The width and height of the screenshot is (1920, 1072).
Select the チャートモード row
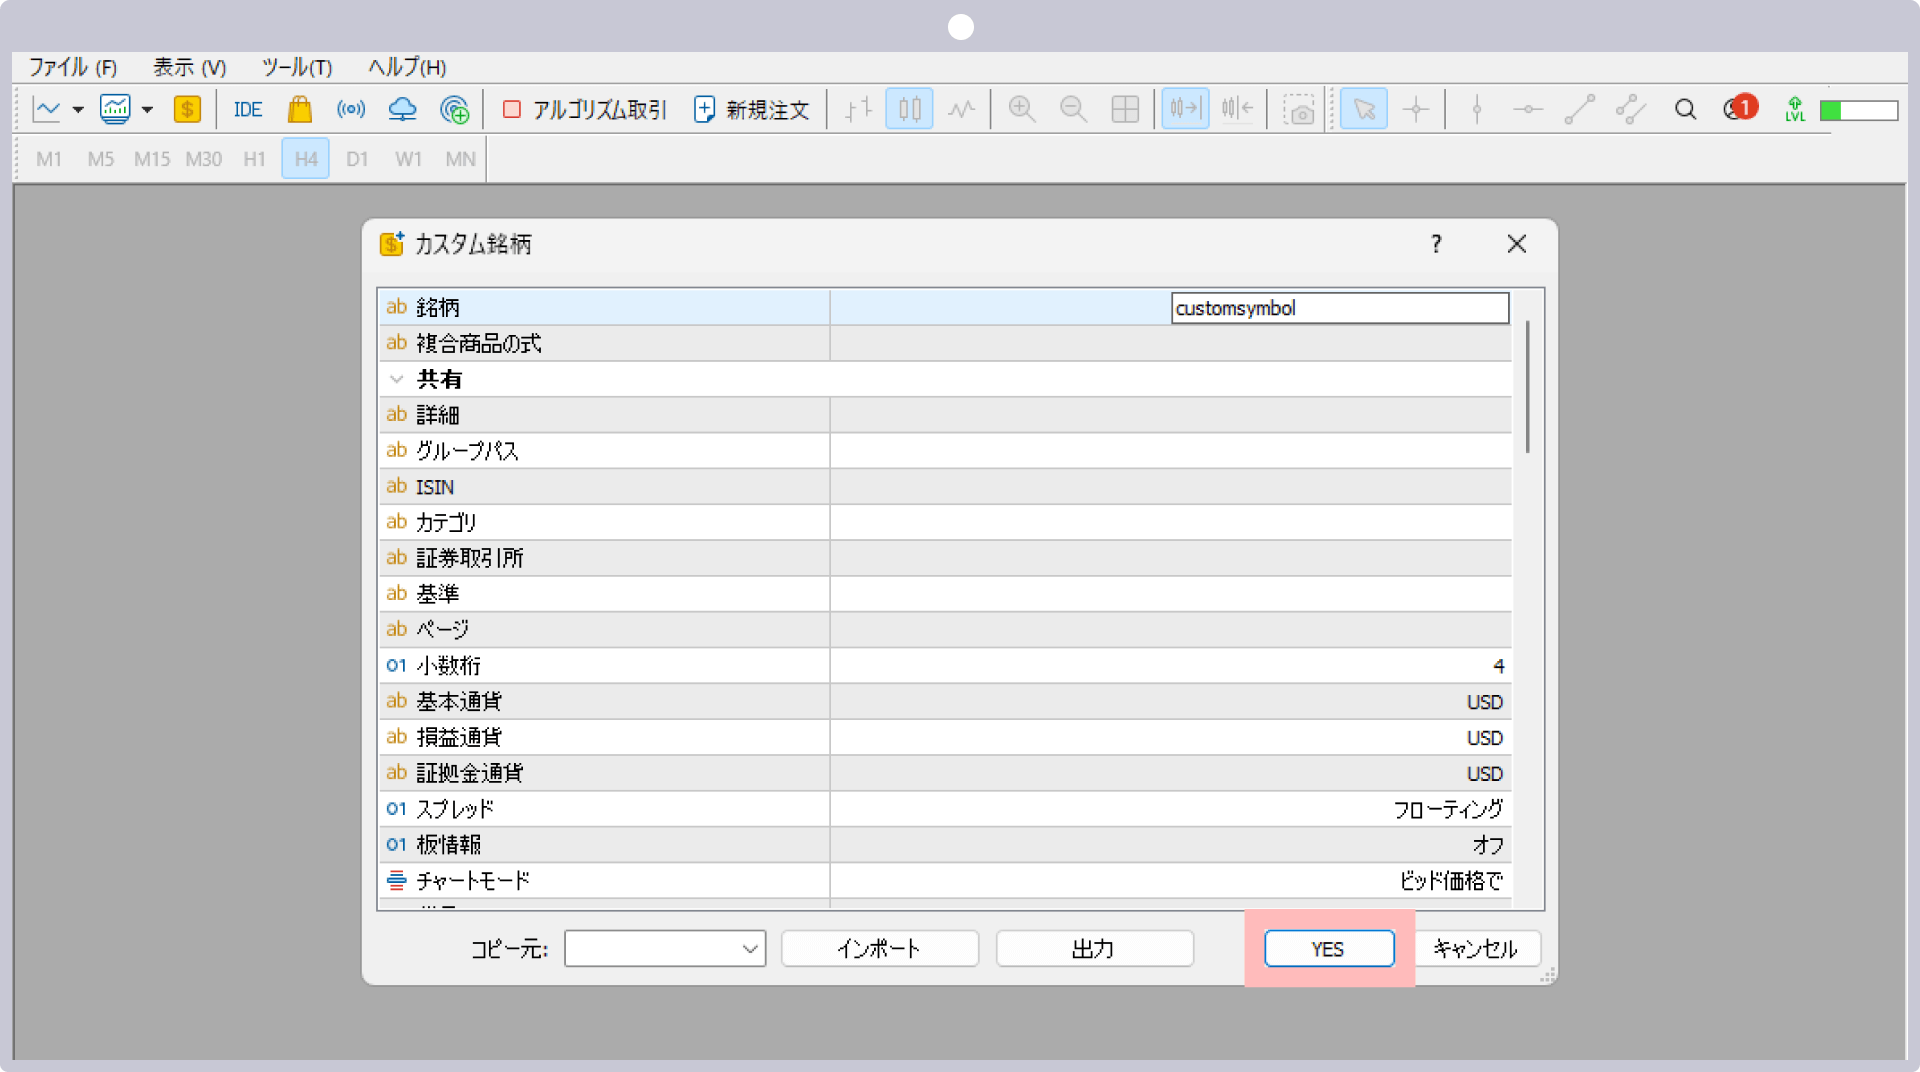point(945,880)
